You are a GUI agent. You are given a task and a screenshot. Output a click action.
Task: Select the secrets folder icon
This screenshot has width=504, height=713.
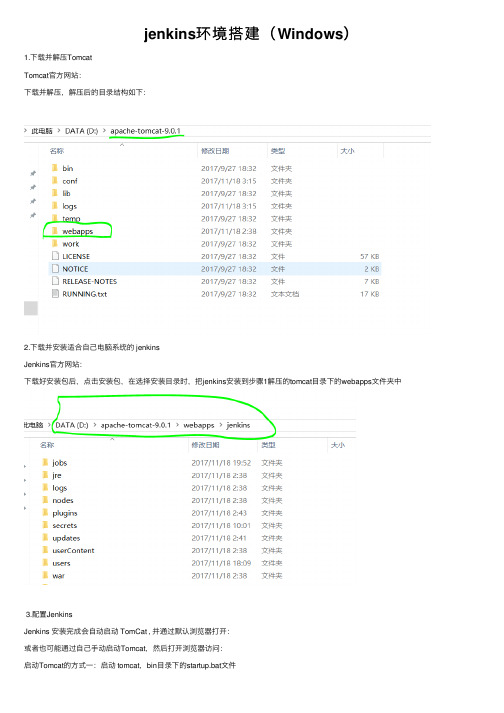coord(45,525)
